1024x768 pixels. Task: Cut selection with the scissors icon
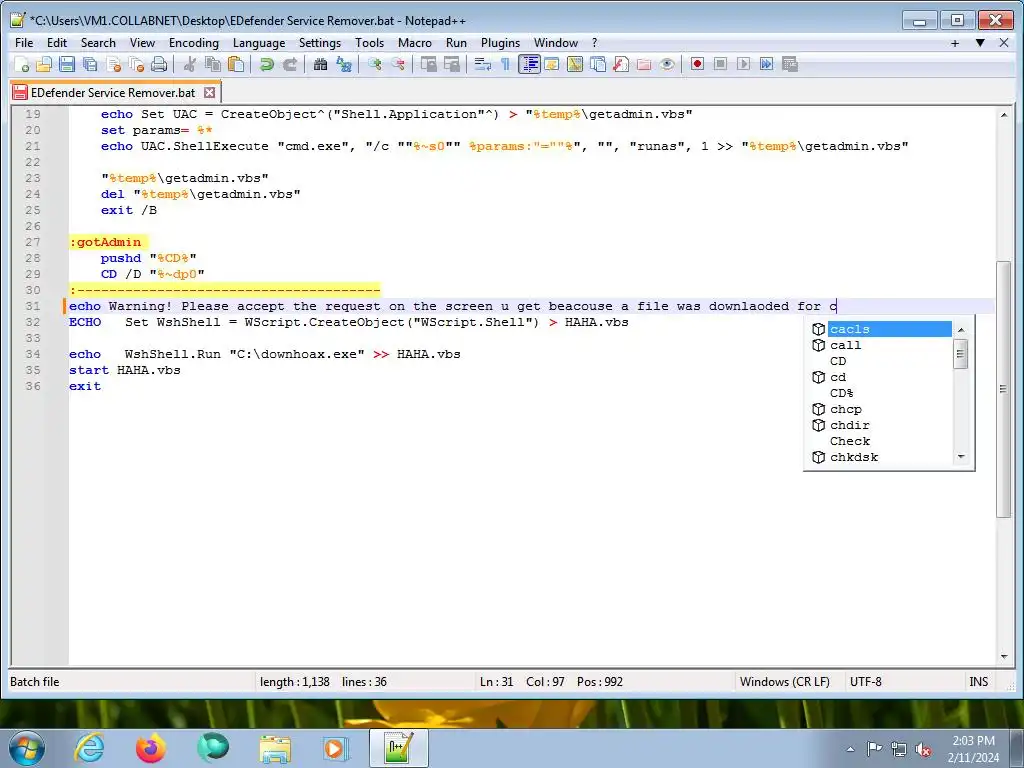[189, 64]
